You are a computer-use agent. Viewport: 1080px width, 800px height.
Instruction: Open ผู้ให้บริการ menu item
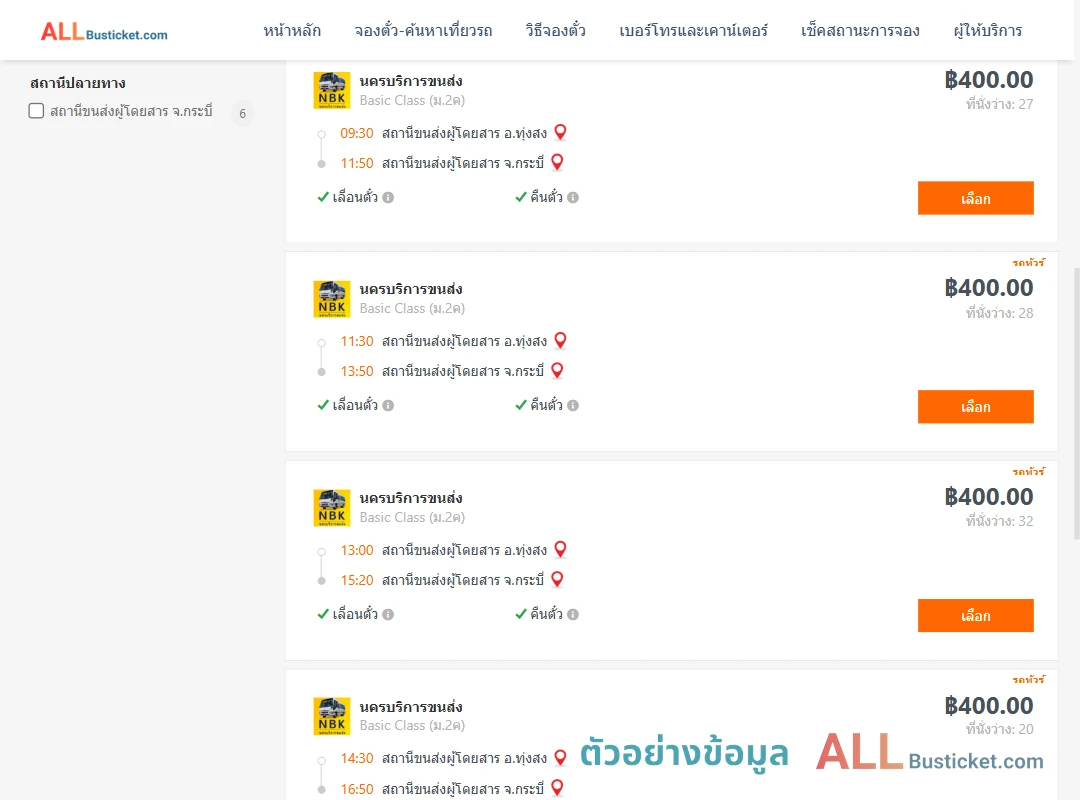tap(987, 31)
